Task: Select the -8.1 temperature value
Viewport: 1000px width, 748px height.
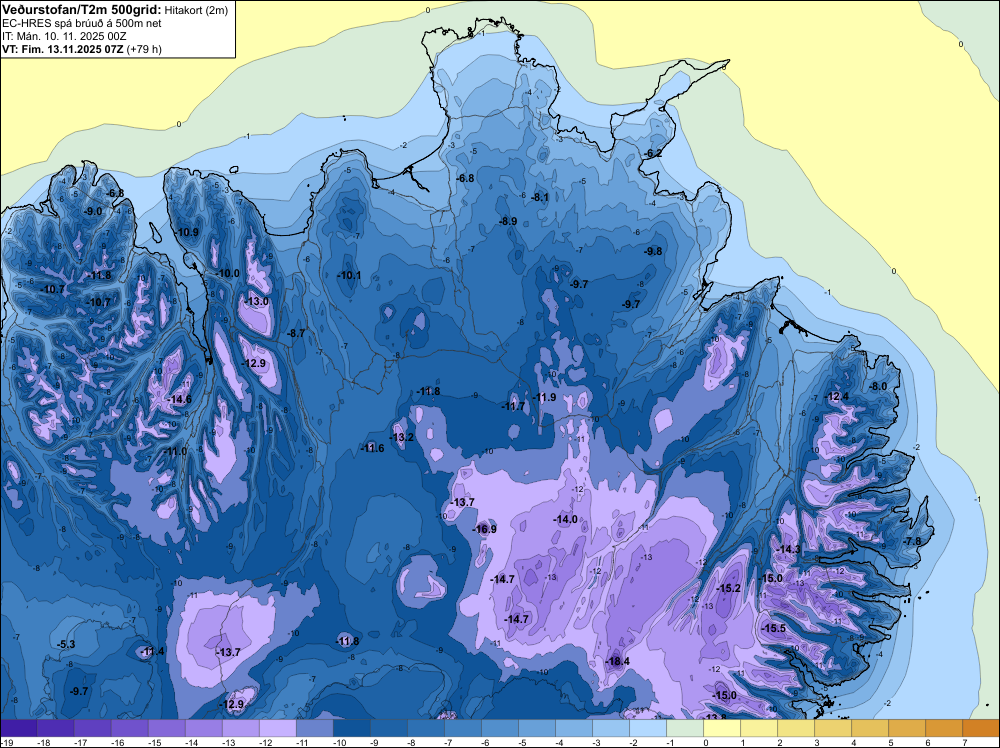Action: click(x=540, y=198)
